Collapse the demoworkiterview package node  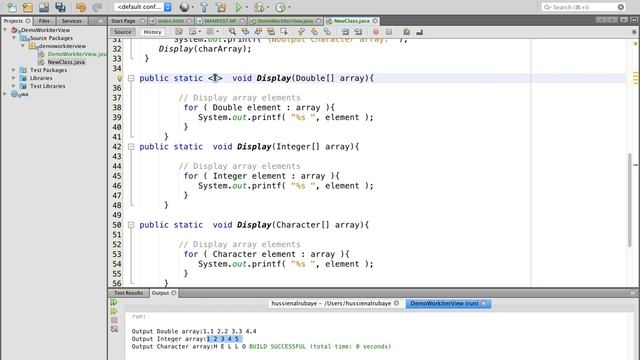[23, 46]
